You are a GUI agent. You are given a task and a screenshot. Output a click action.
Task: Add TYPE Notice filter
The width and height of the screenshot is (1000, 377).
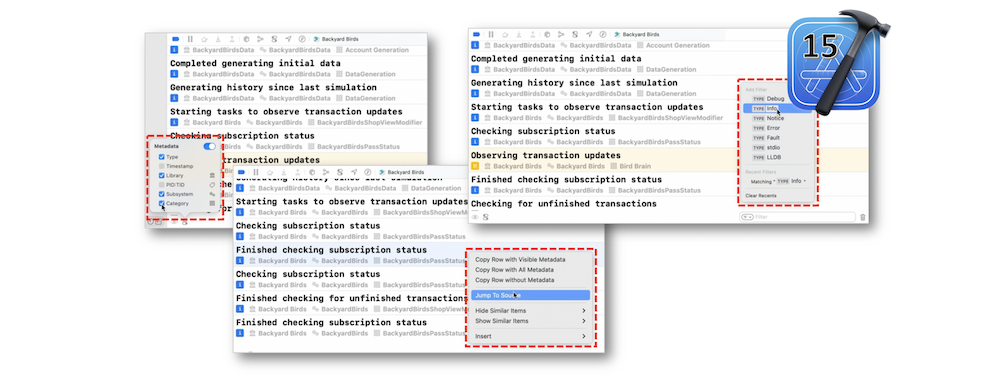click(777, 119)
